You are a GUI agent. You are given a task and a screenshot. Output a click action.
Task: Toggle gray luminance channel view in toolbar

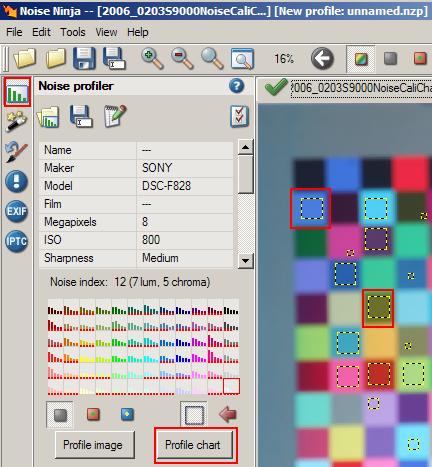coord(390,59)
